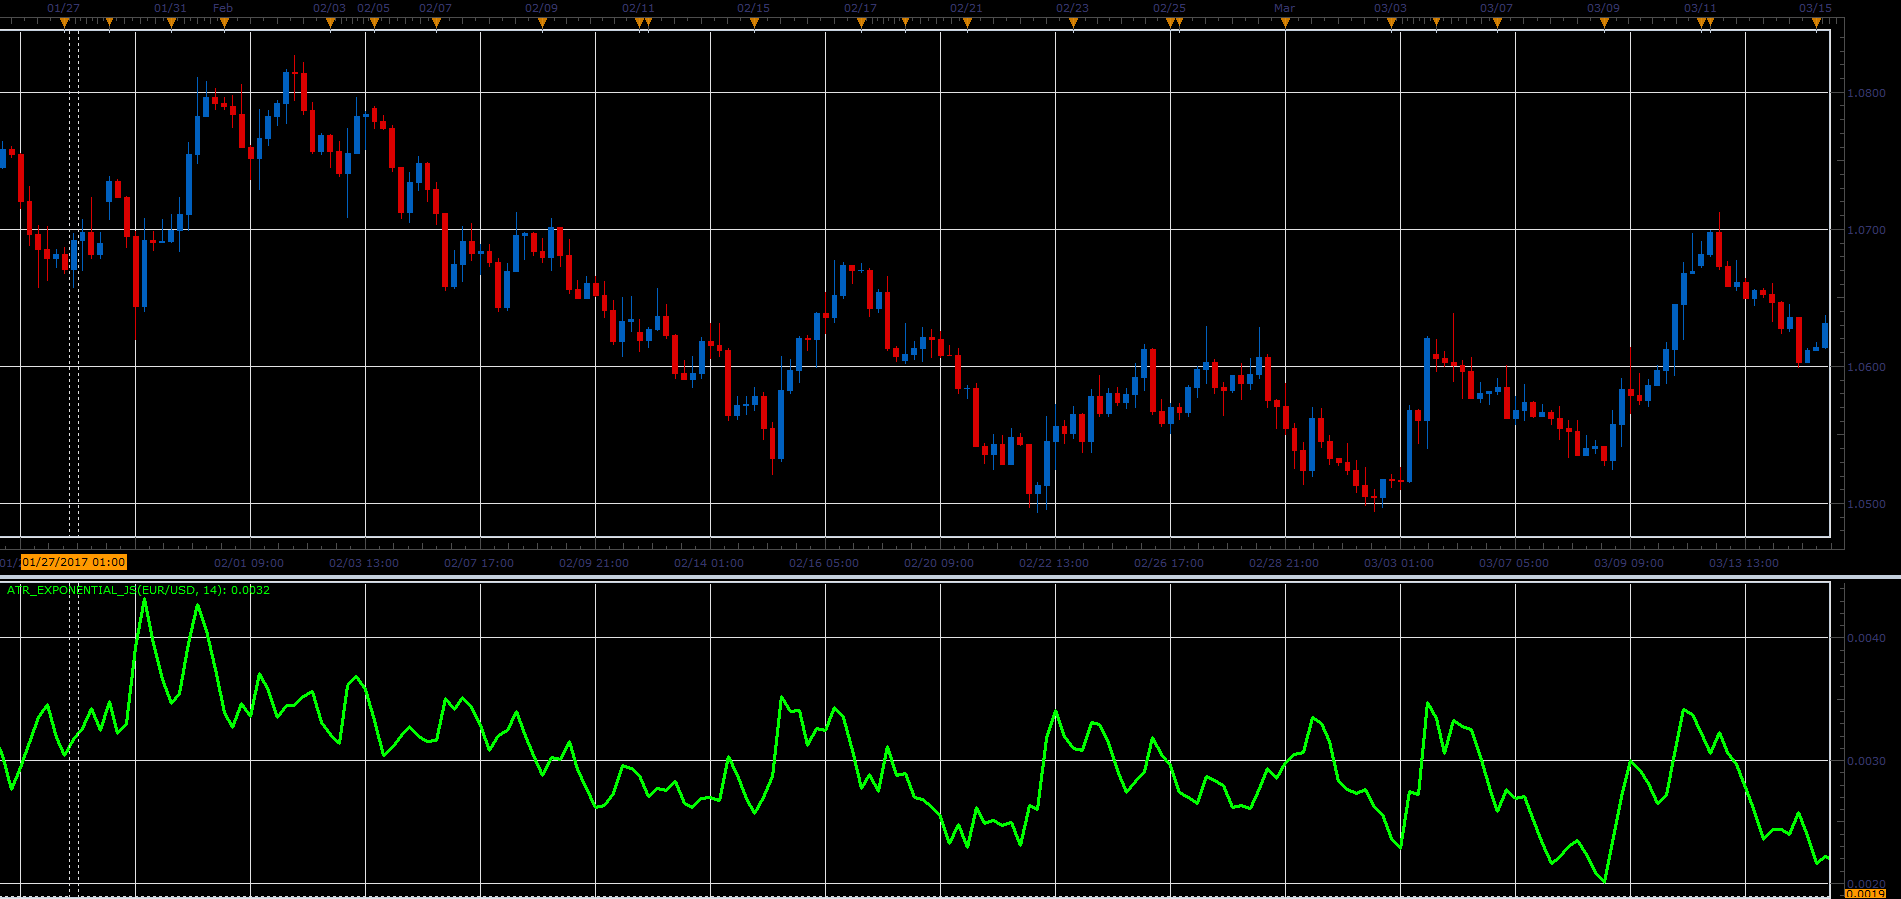Select the orange marker beneath 02/23

[x=1073, y=22]
